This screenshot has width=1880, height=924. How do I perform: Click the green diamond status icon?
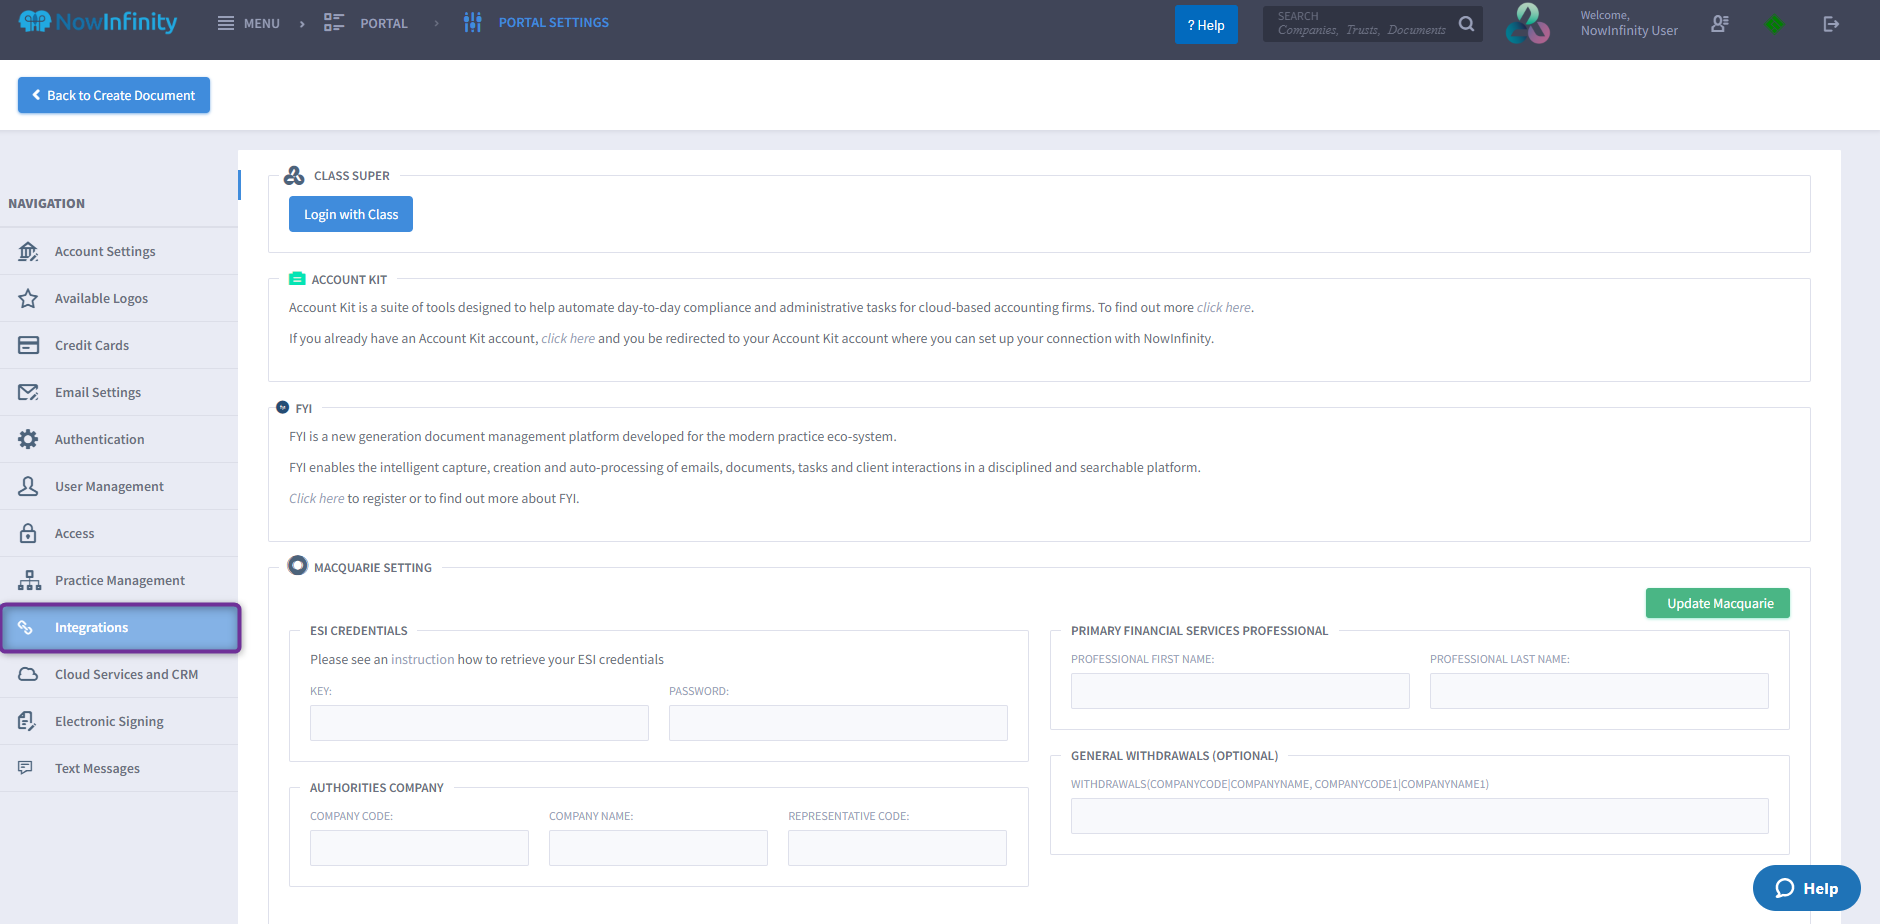click(x=1774, y=24)
